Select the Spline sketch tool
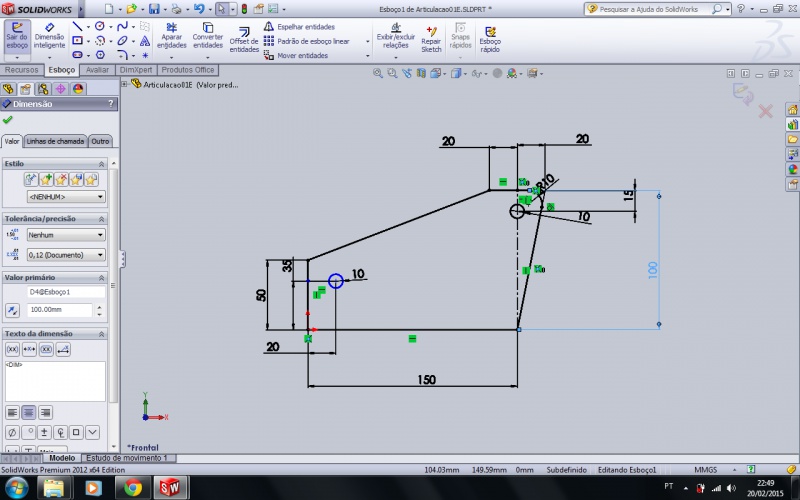The image size is (800, 500). 122,27
